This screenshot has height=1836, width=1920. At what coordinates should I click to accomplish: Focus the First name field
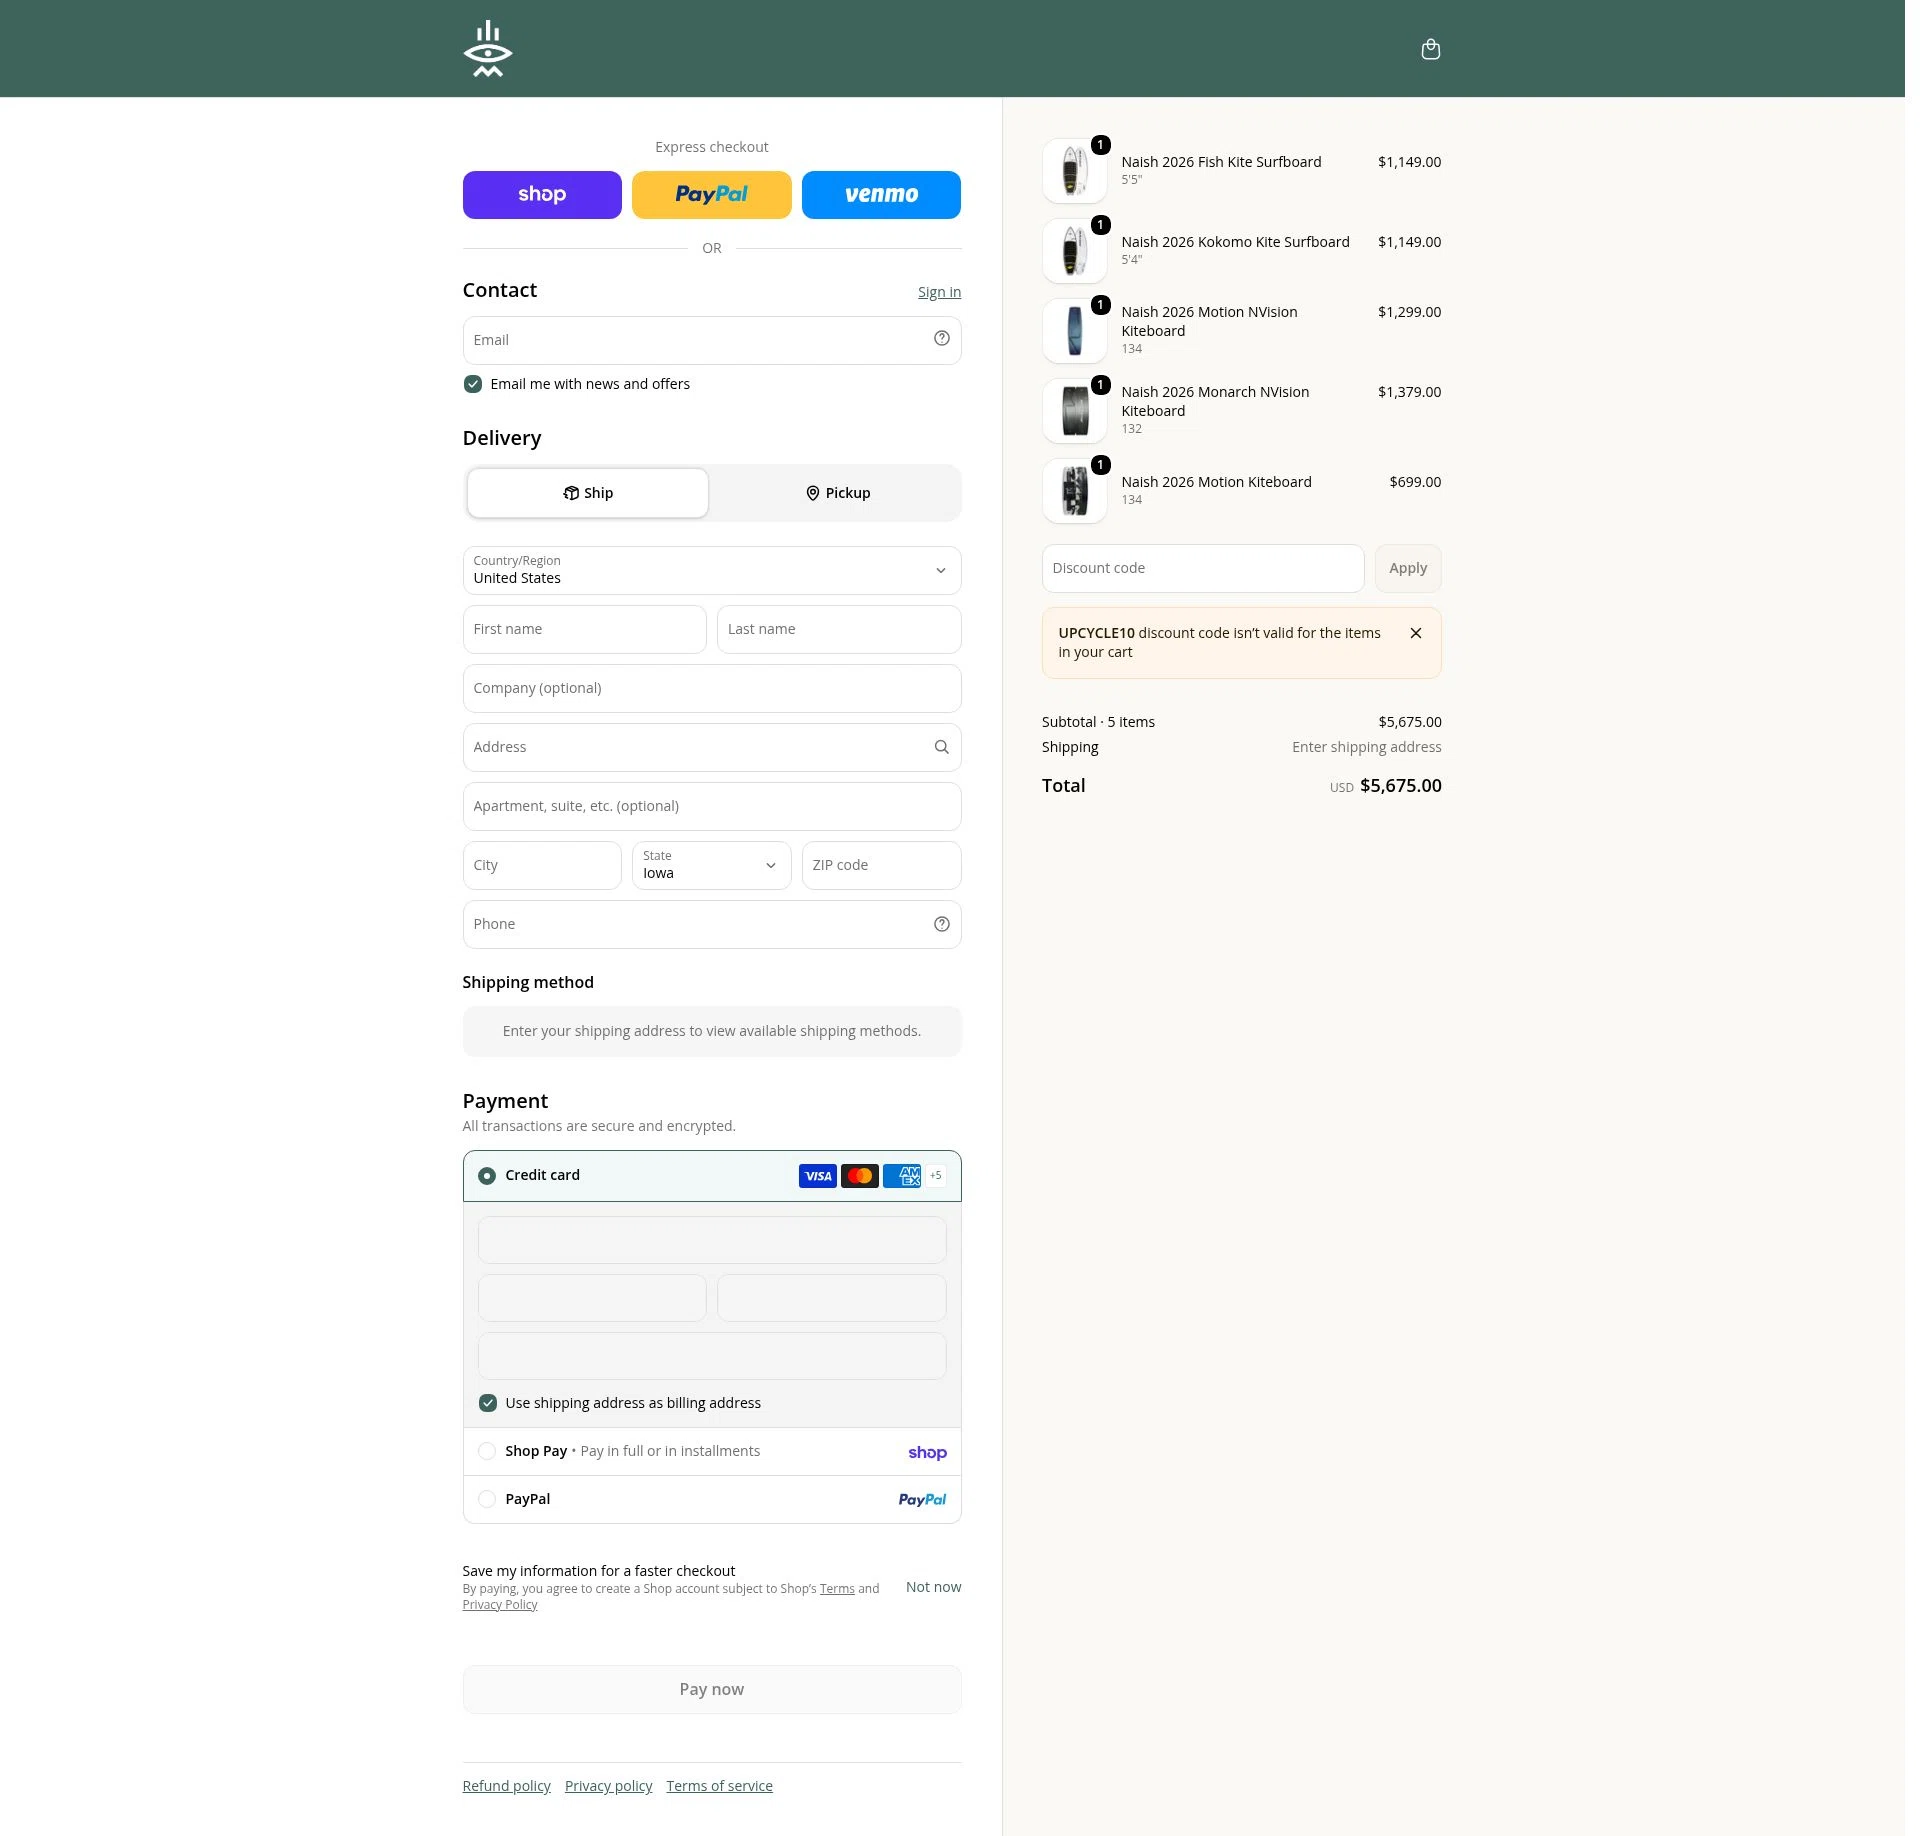coord(585,629)
